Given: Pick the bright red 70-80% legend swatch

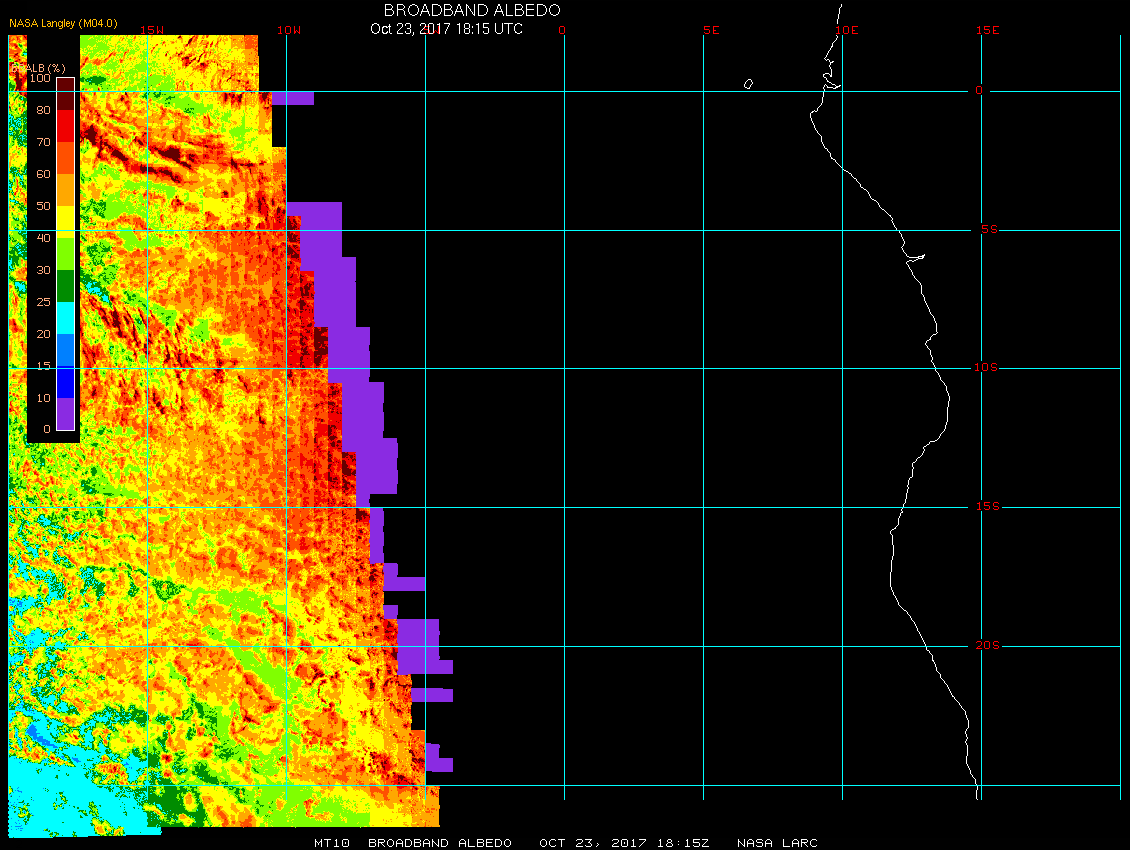Looking at the screenshot, I should (x=66, y=126).
